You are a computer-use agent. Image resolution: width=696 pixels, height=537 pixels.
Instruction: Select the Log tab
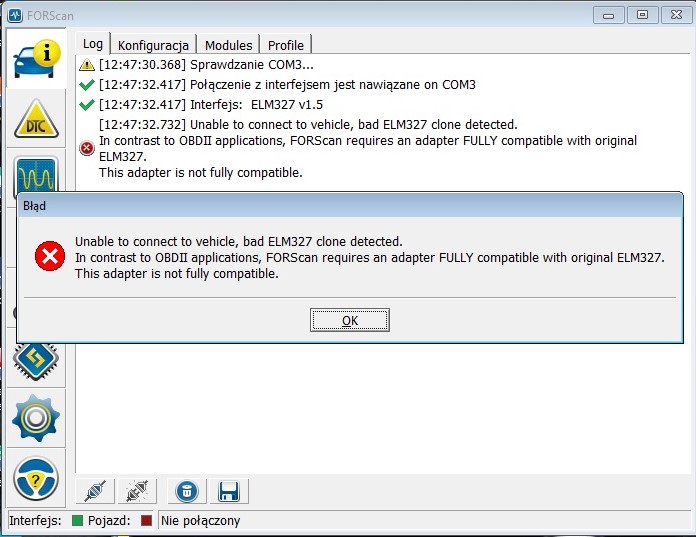click(93, 44)
